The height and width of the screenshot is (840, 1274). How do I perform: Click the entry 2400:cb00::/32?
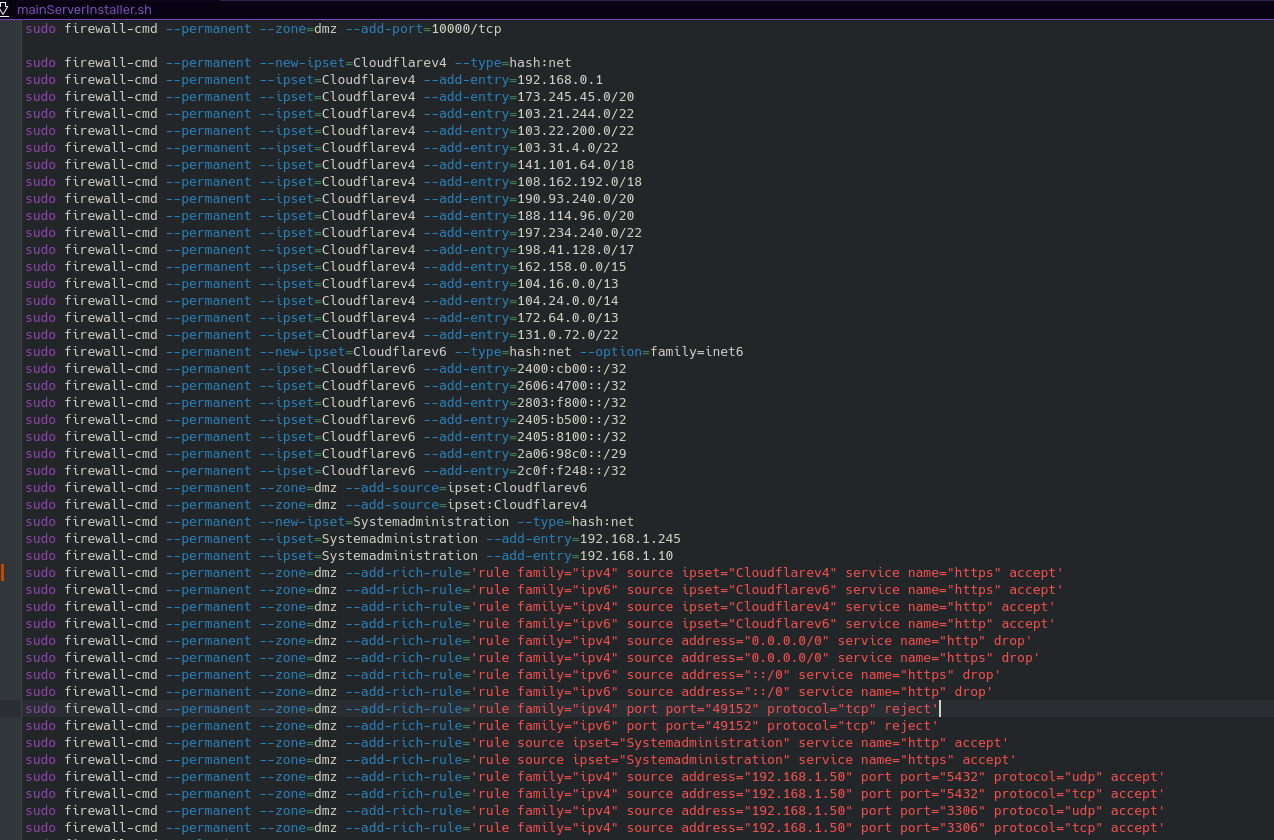[572, 368]
